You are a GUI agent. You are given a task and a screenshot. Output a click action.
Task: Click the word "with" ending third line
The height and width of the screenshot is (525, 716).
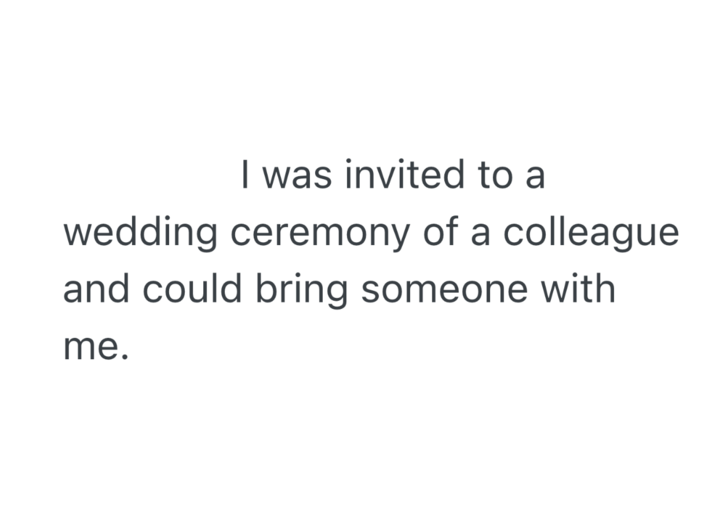pos(577,291)
